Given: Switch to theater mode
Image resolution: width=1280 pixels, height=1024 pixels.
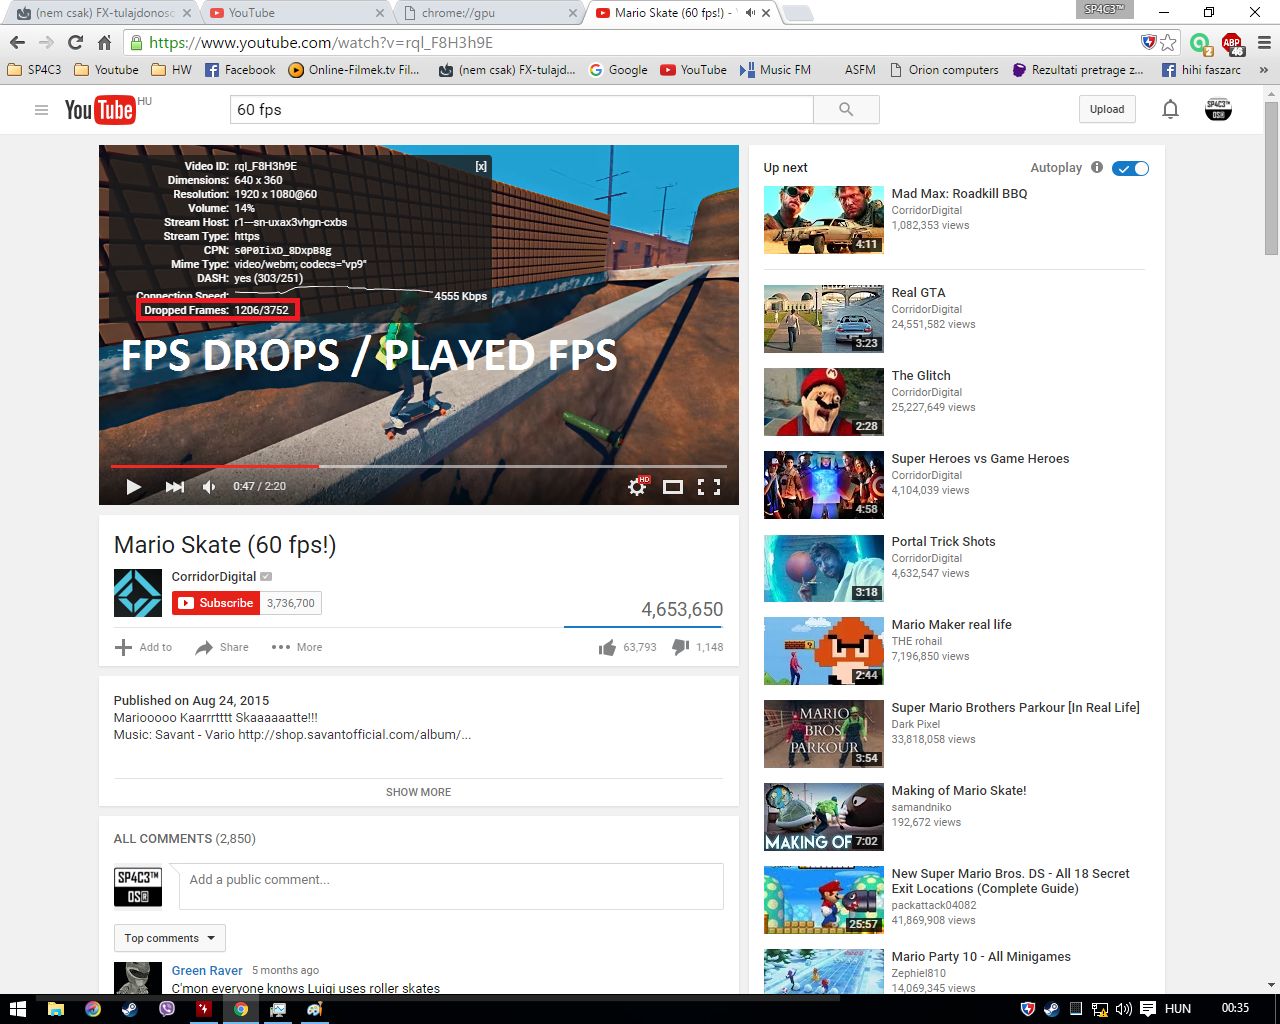Looking at the screenshot, I should tap(673, 487).
